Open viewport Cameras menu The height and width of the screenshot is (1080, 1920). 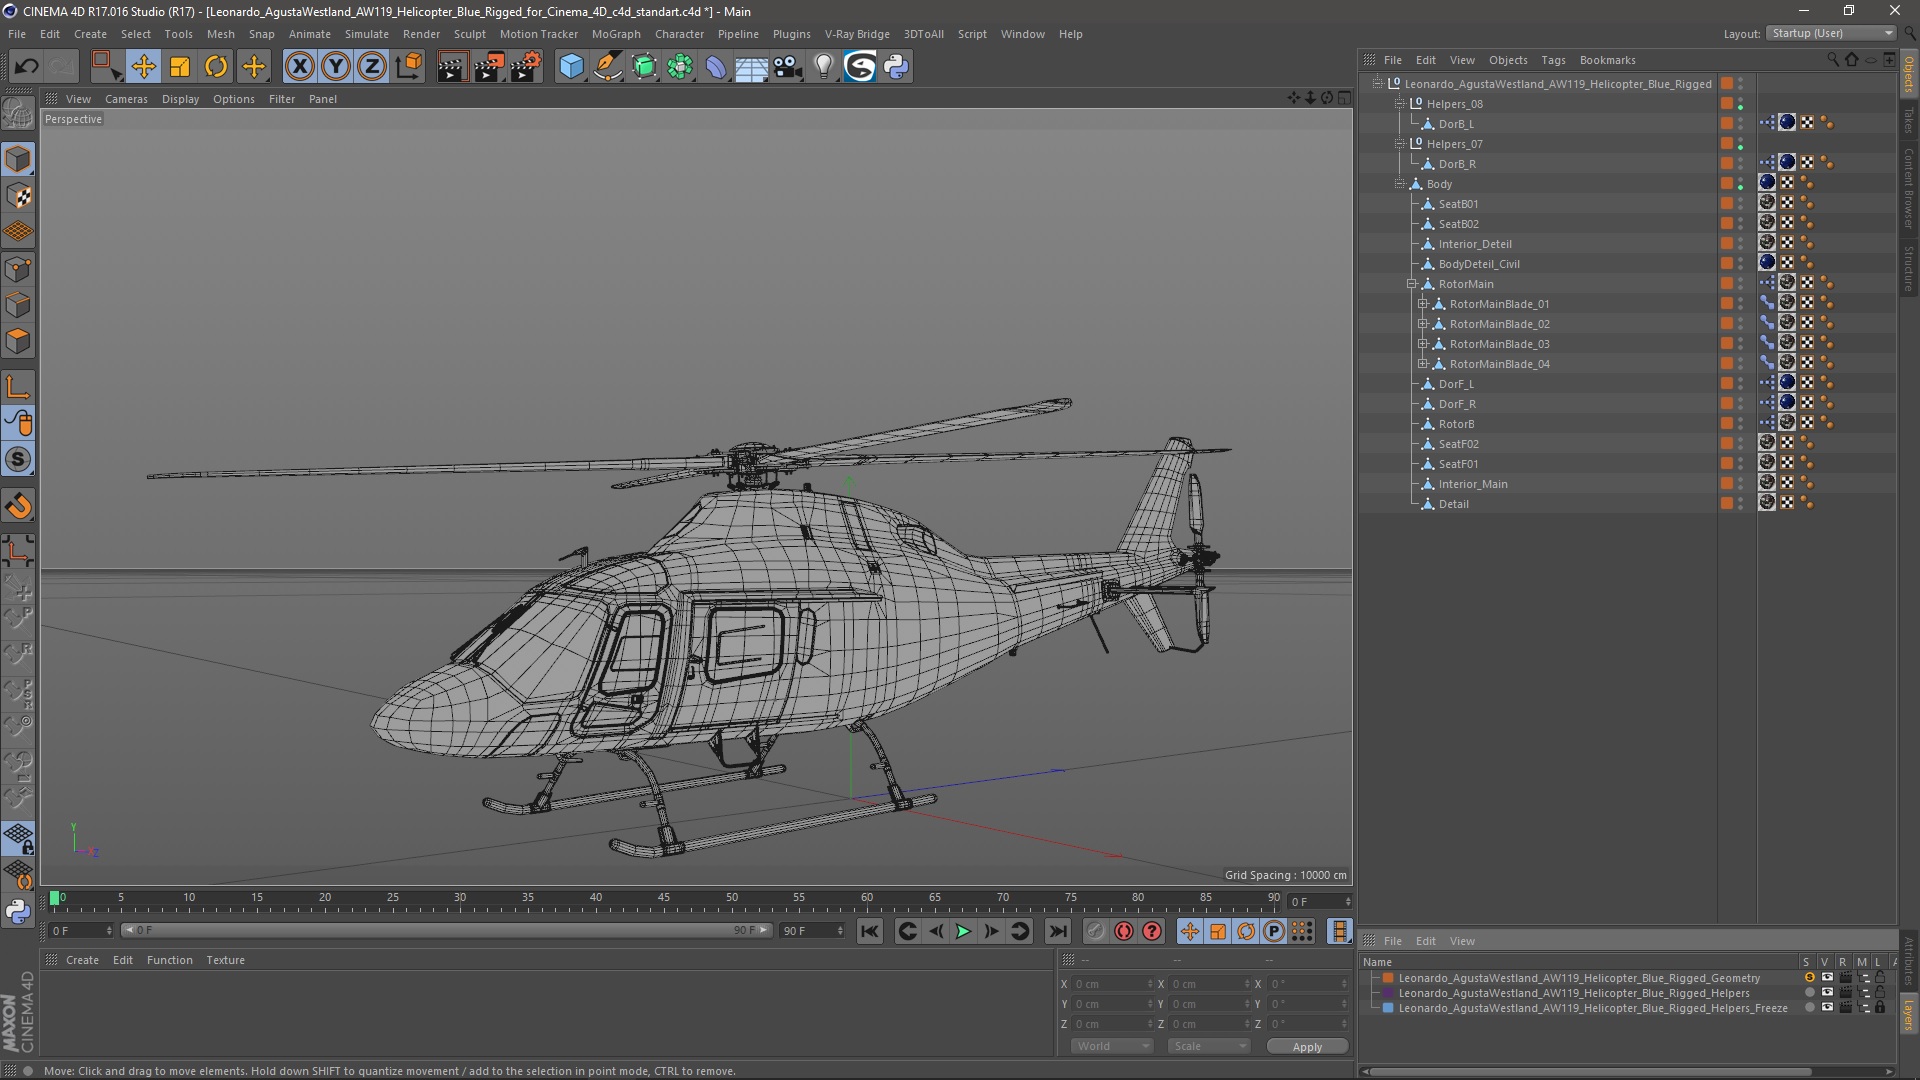tap(126, 99)
